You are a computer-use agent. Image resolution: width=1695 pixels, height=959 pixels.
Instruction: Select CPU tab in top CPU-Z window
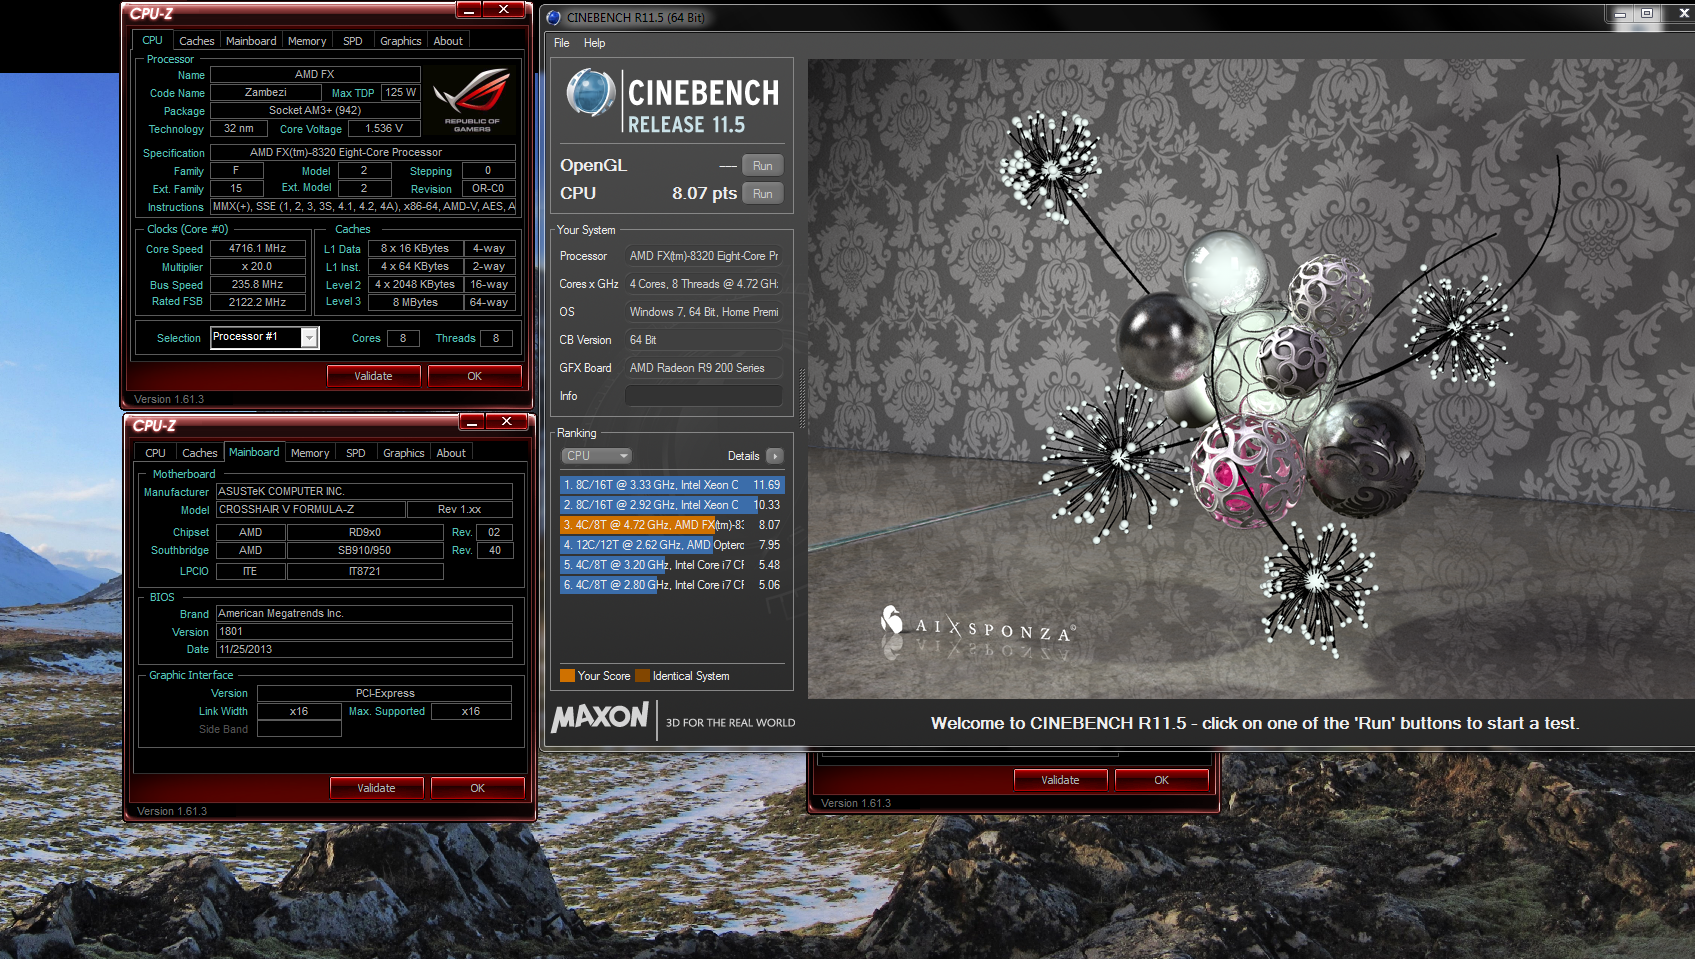tap(152, 40)
